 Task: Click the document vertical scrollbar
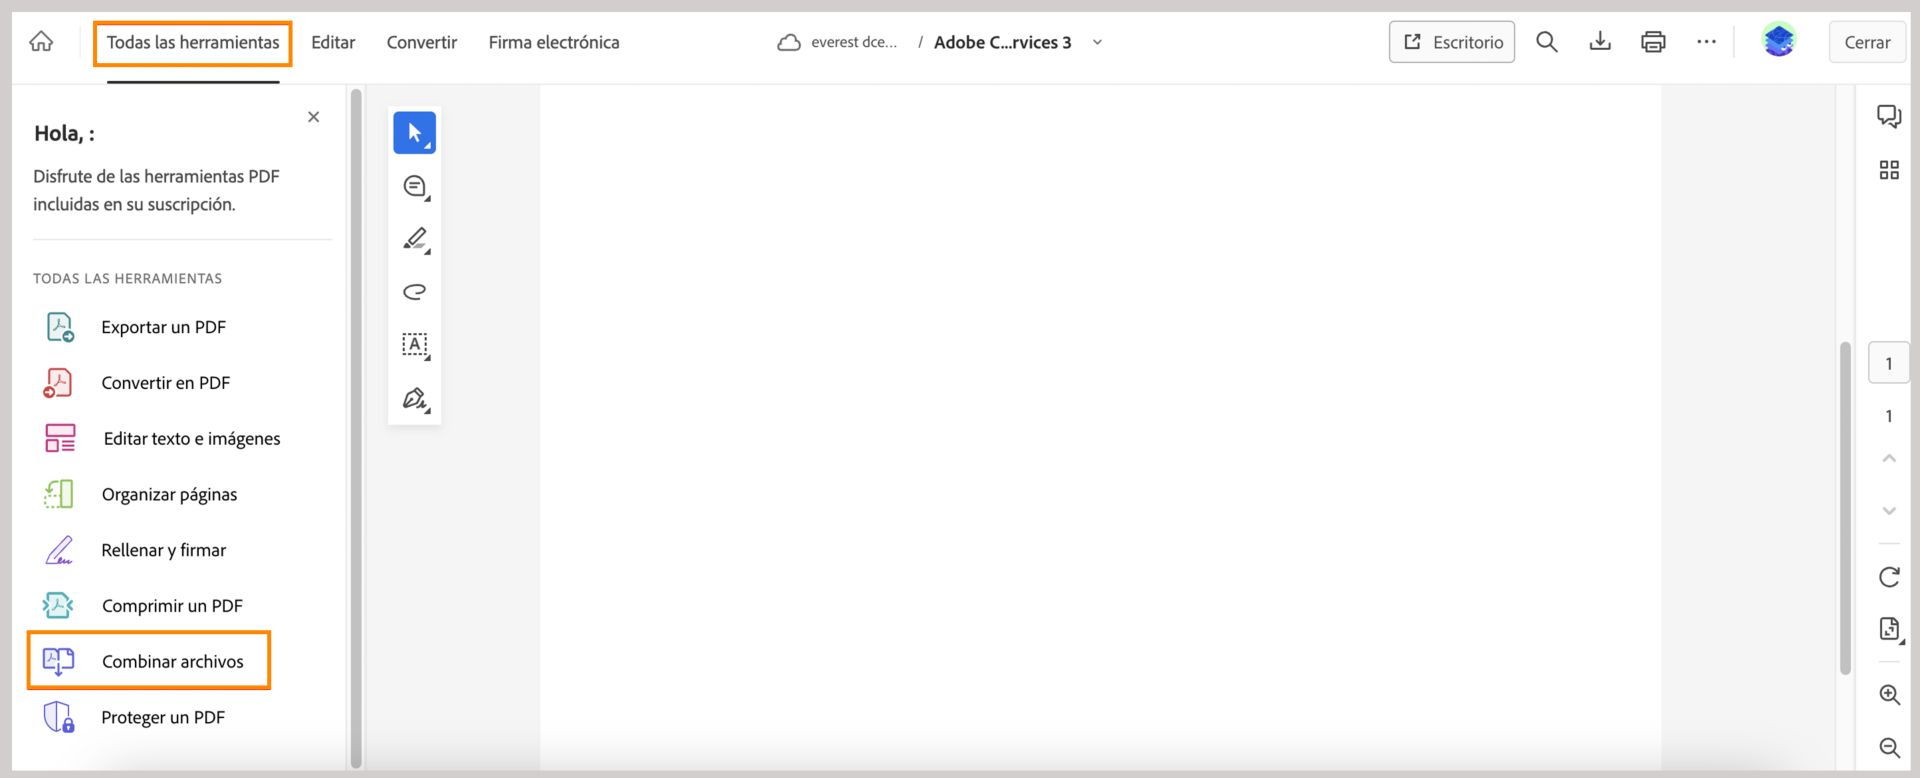pos(1845,508)
